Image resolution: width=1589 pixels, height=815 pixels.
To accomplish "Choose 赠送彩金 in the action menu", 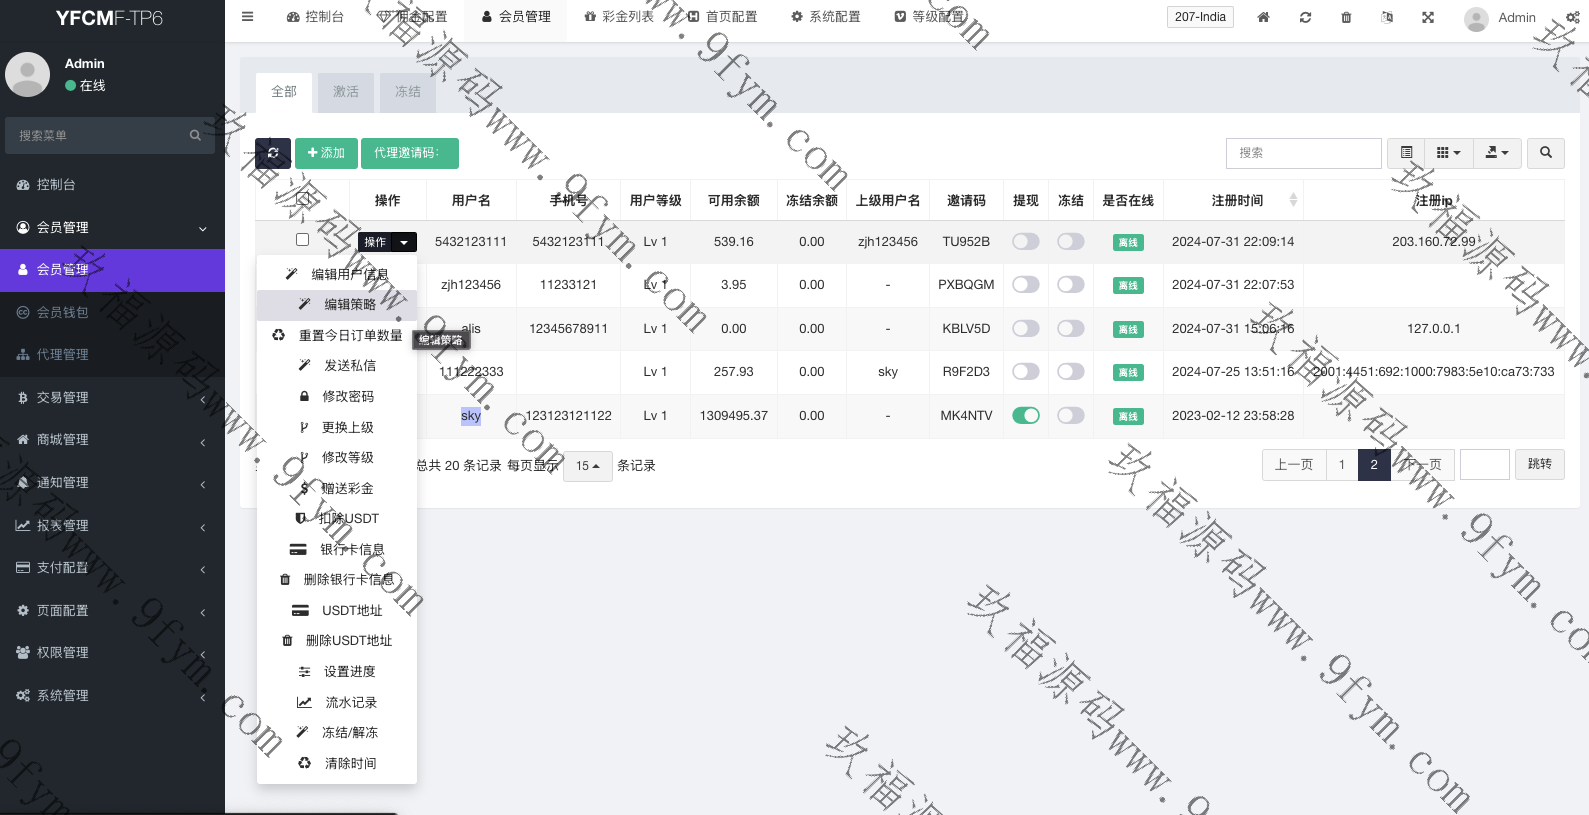I will (x=347, y=488).
